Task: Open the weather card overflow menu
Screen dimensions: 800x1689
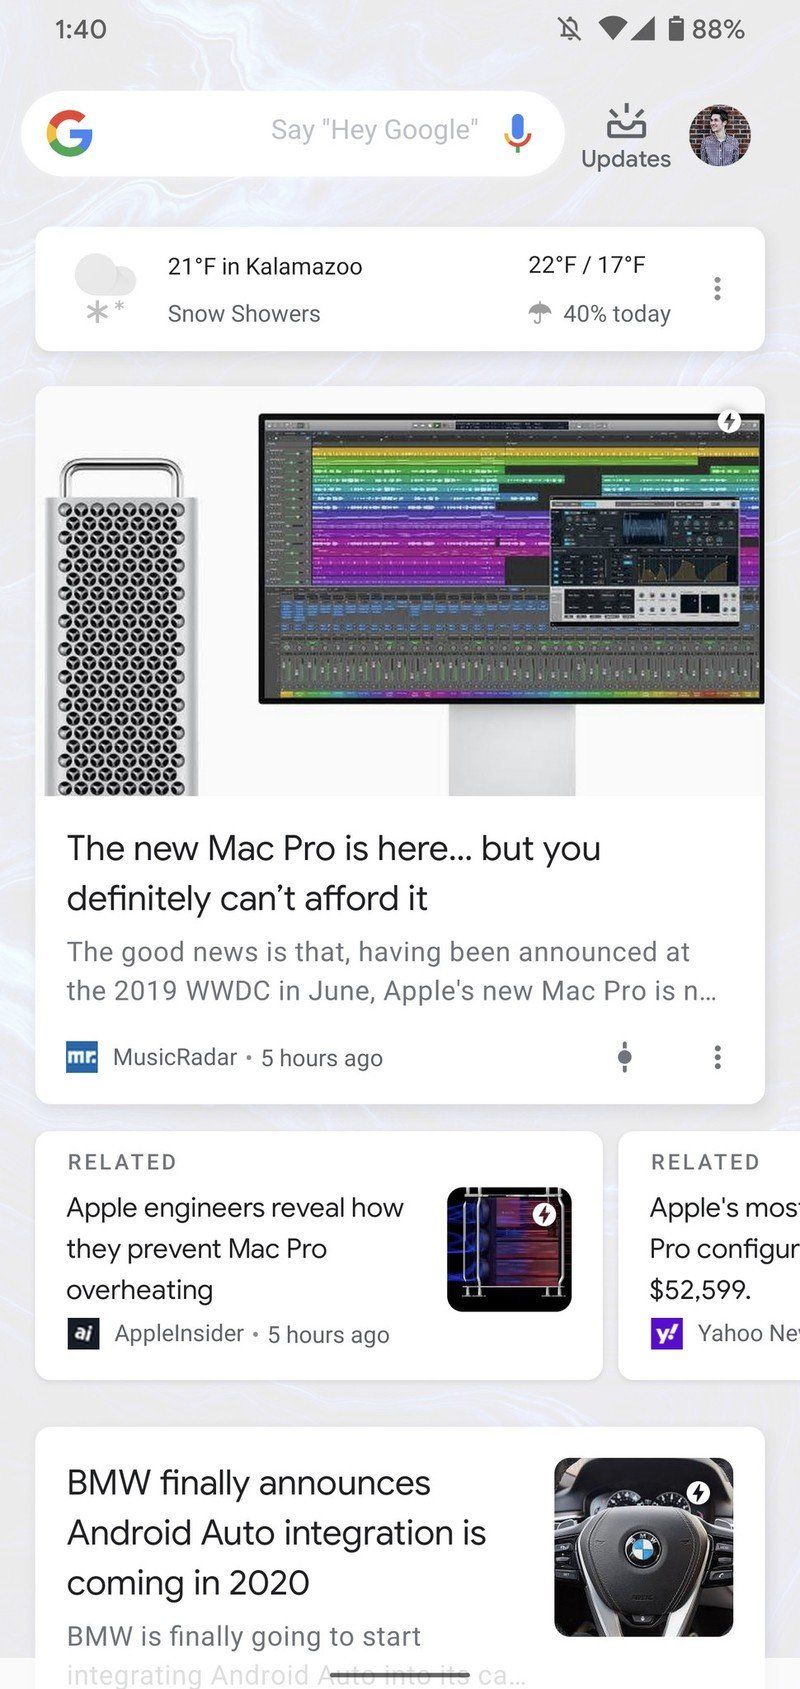Action: coord(717,289)
